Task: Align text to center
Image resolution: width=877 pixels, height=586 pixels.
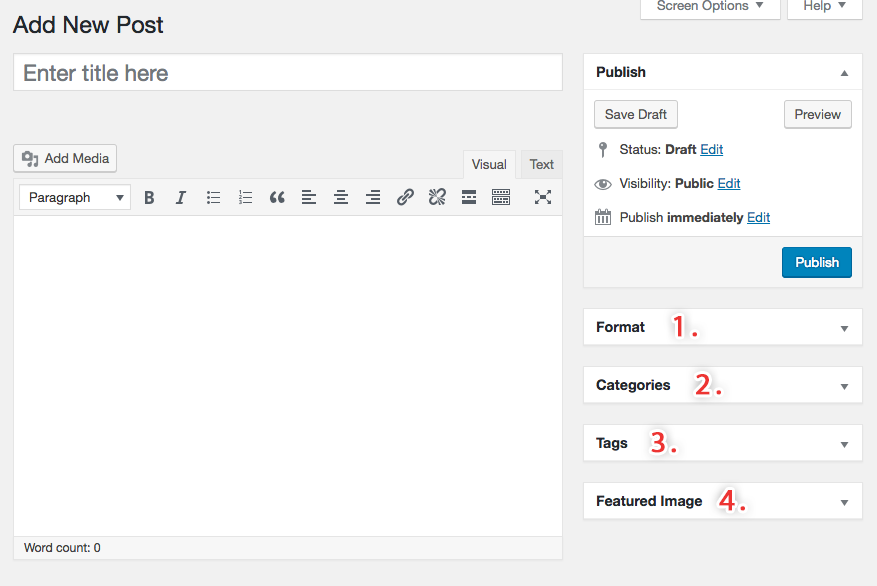Action: 341,198
